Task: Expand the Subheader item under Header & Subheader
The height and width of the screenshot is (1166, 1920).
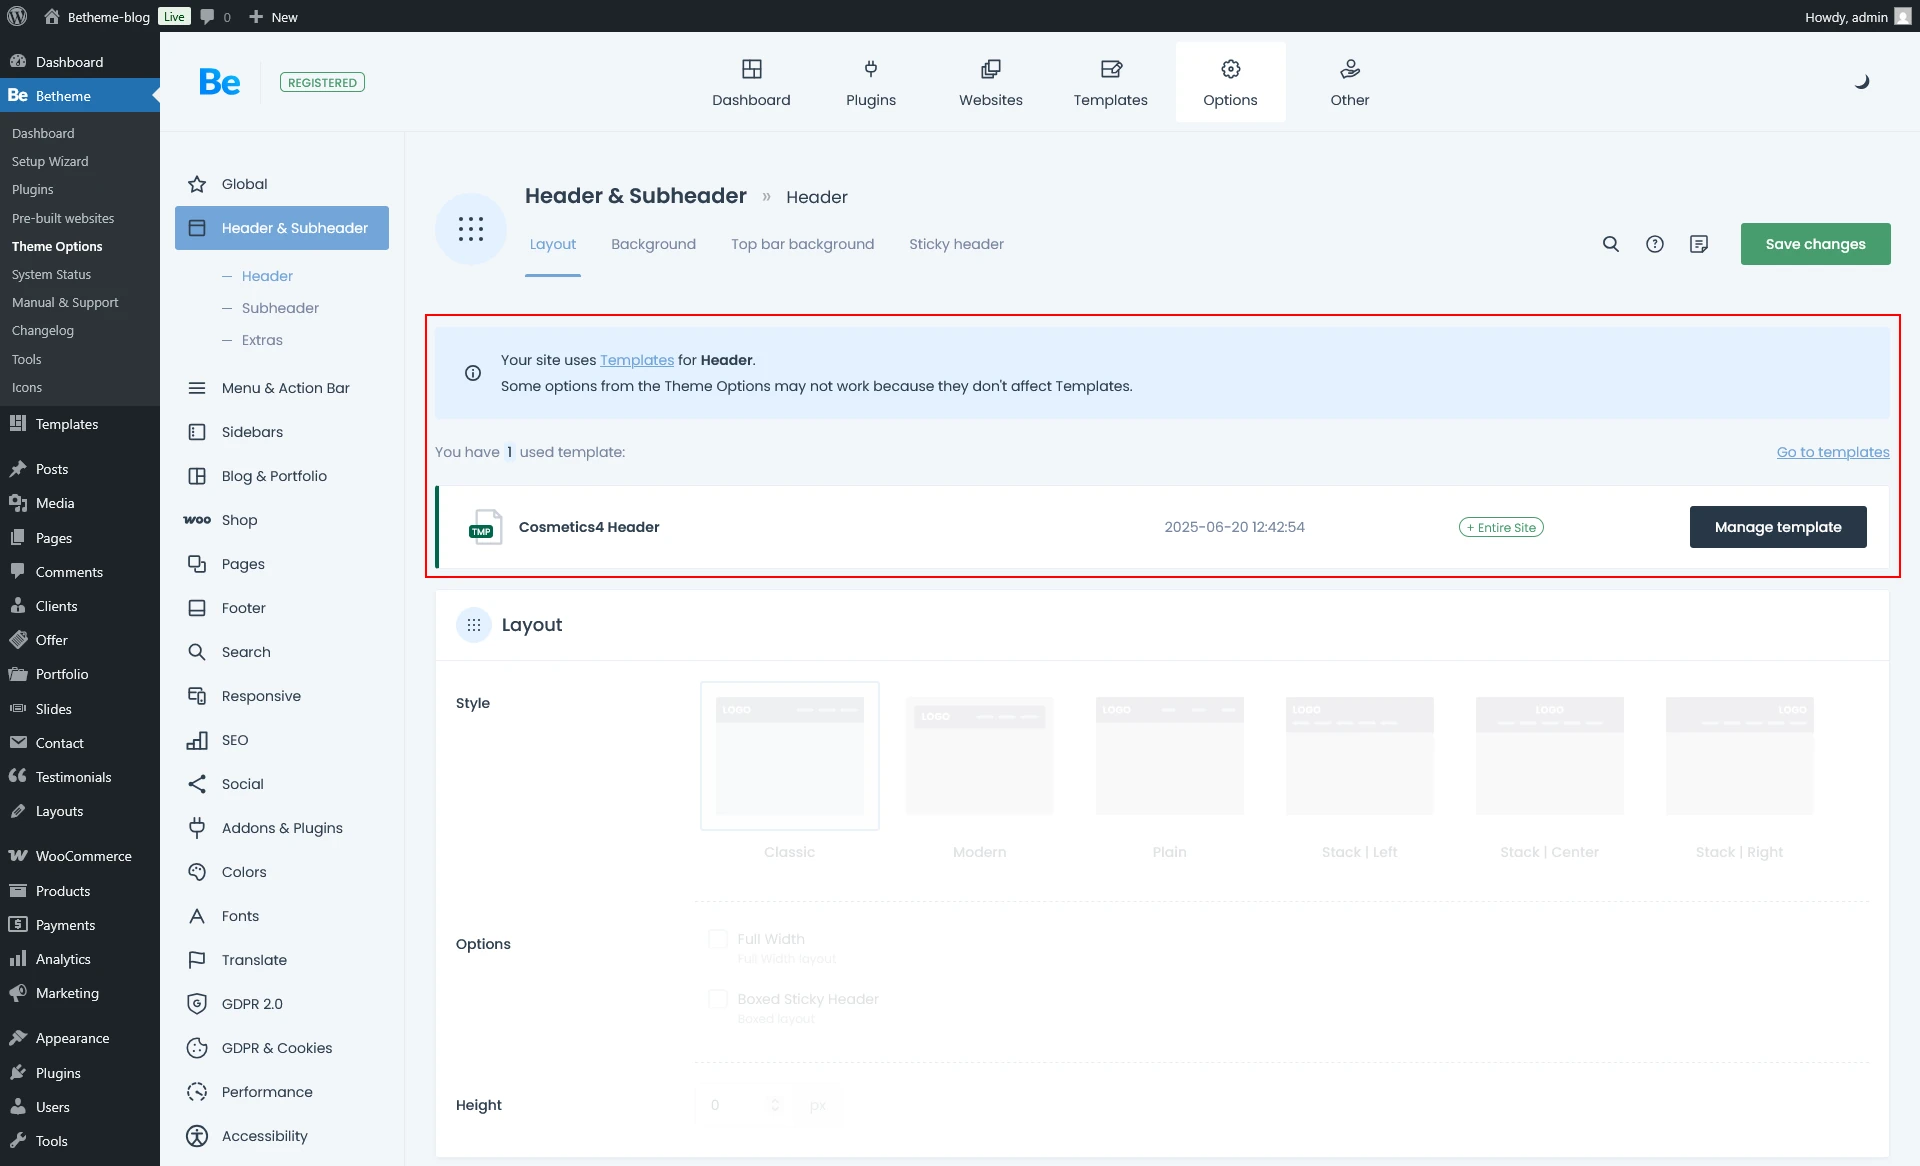Action: click(281, 307)
